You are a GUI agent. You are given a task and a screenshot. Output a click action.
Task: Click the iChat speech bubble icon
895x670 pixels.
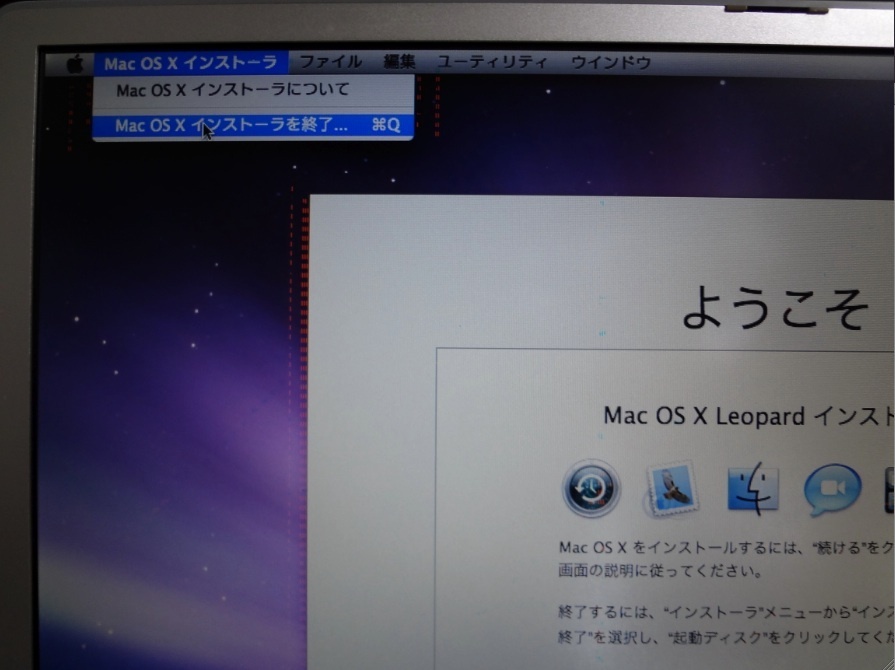(832, 490)
